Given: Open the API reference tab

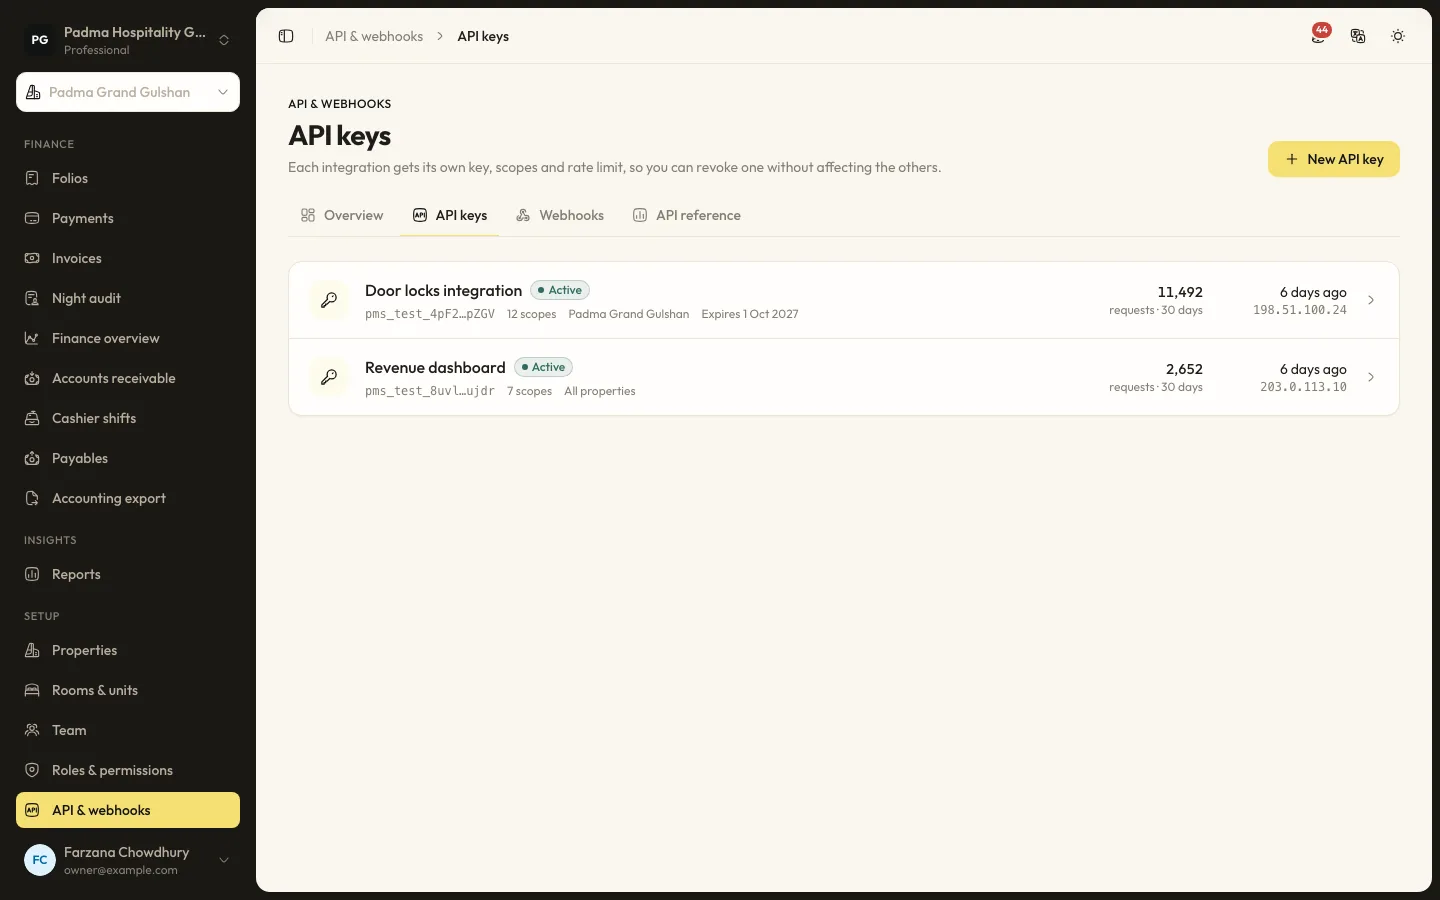Looking at the screenshot, I should [687, 215].
